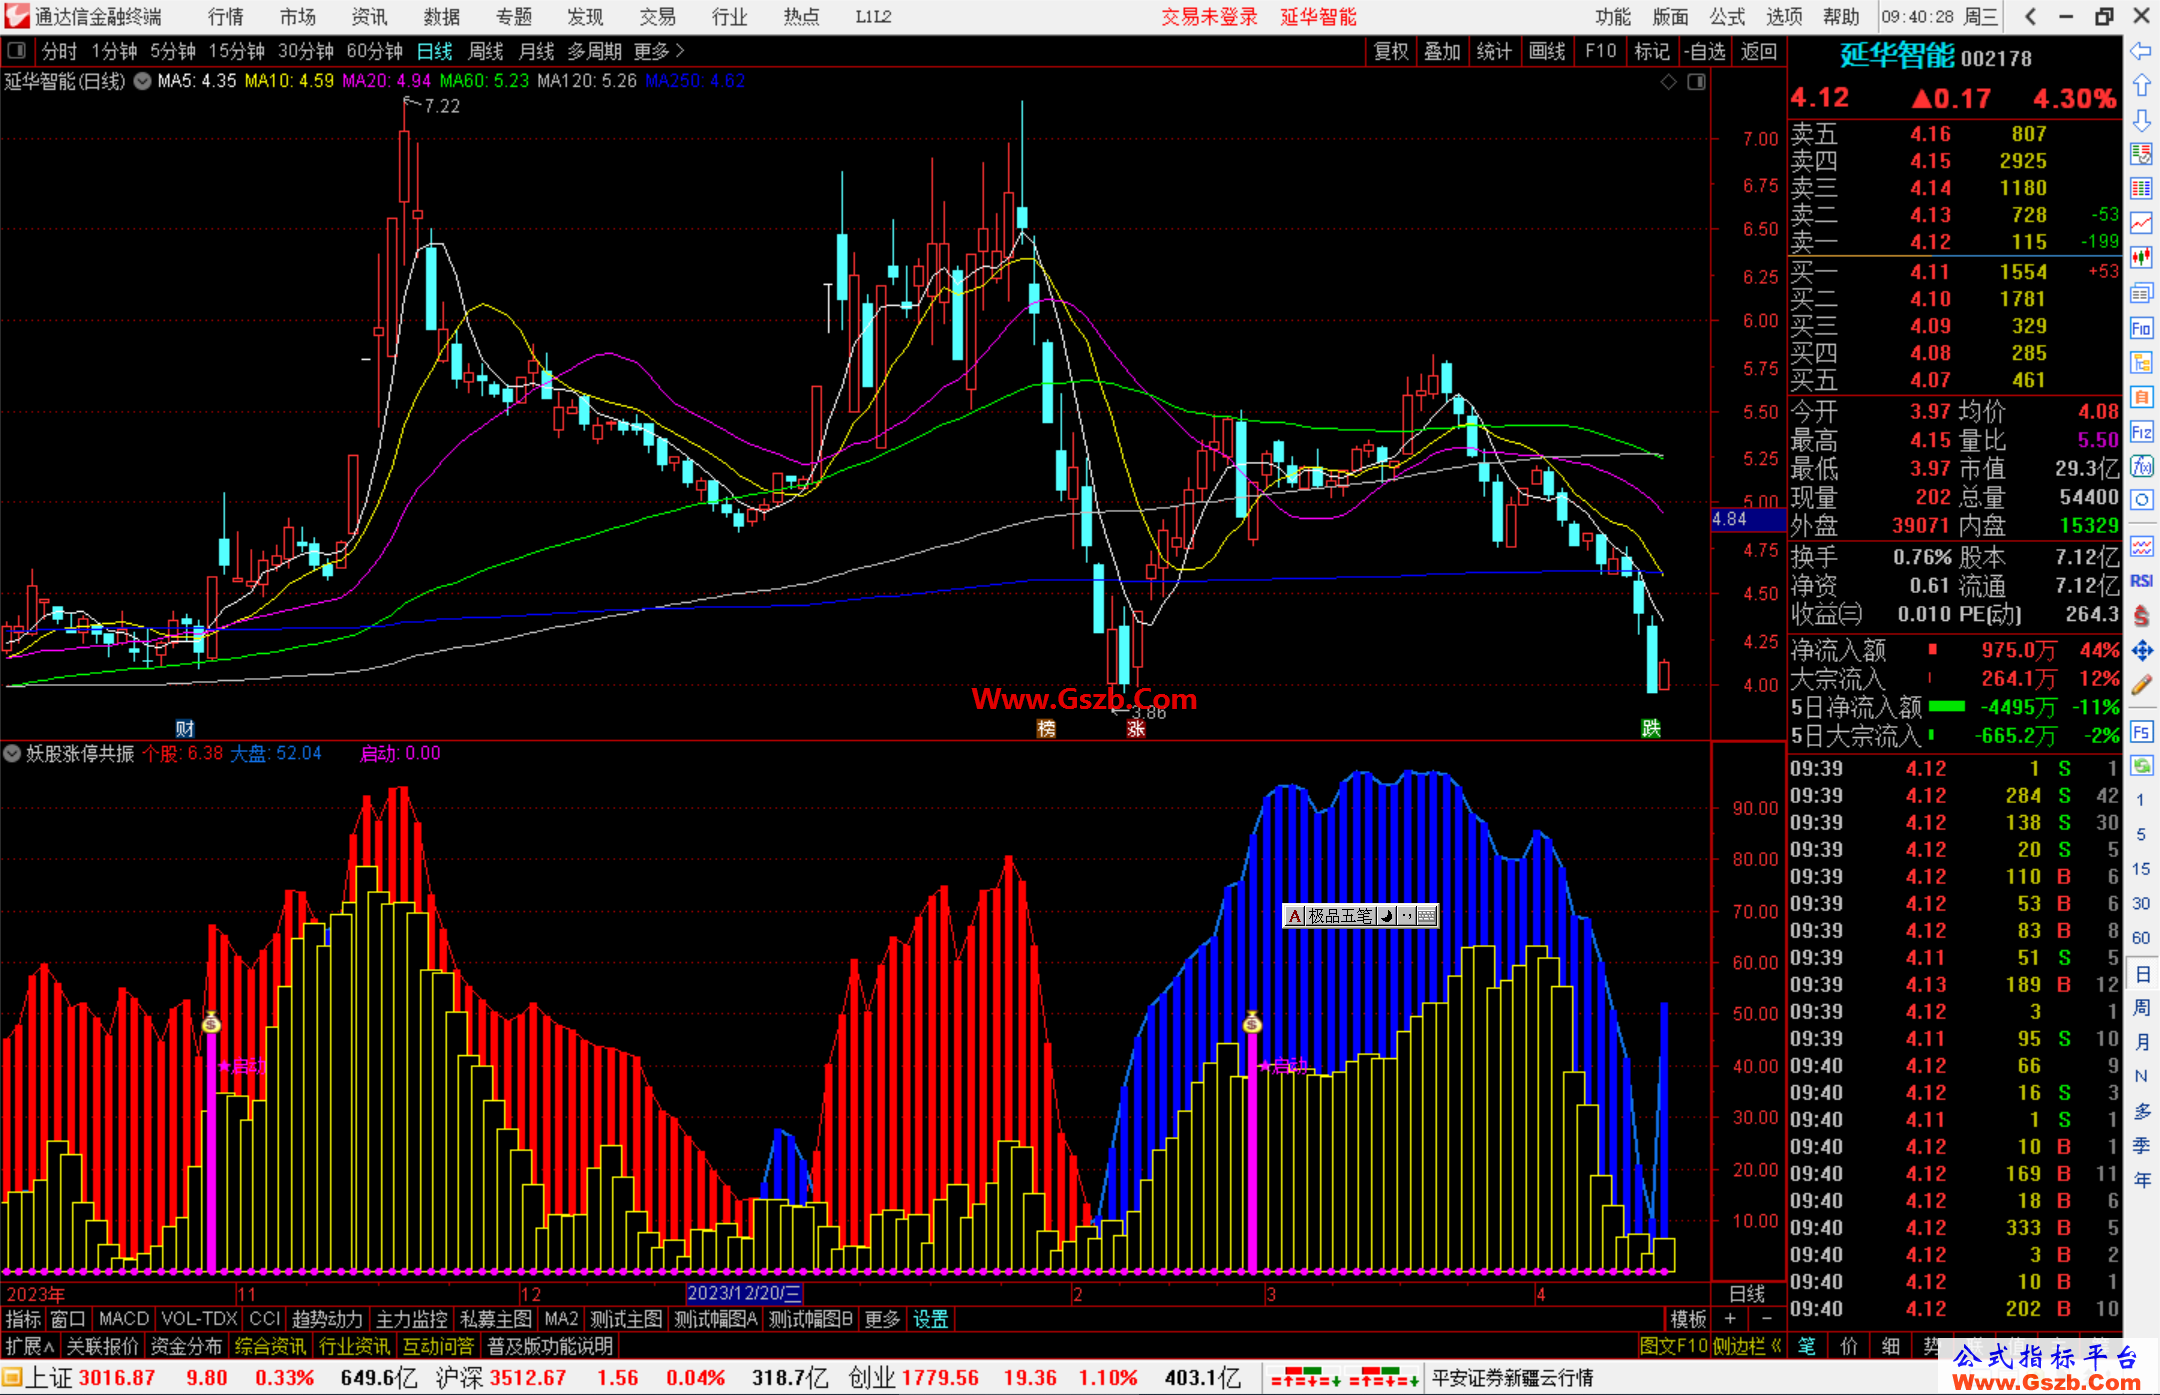
Task: Open the 更多 indicator list in the bottom tab bar
Action: tap(882, 1320)
